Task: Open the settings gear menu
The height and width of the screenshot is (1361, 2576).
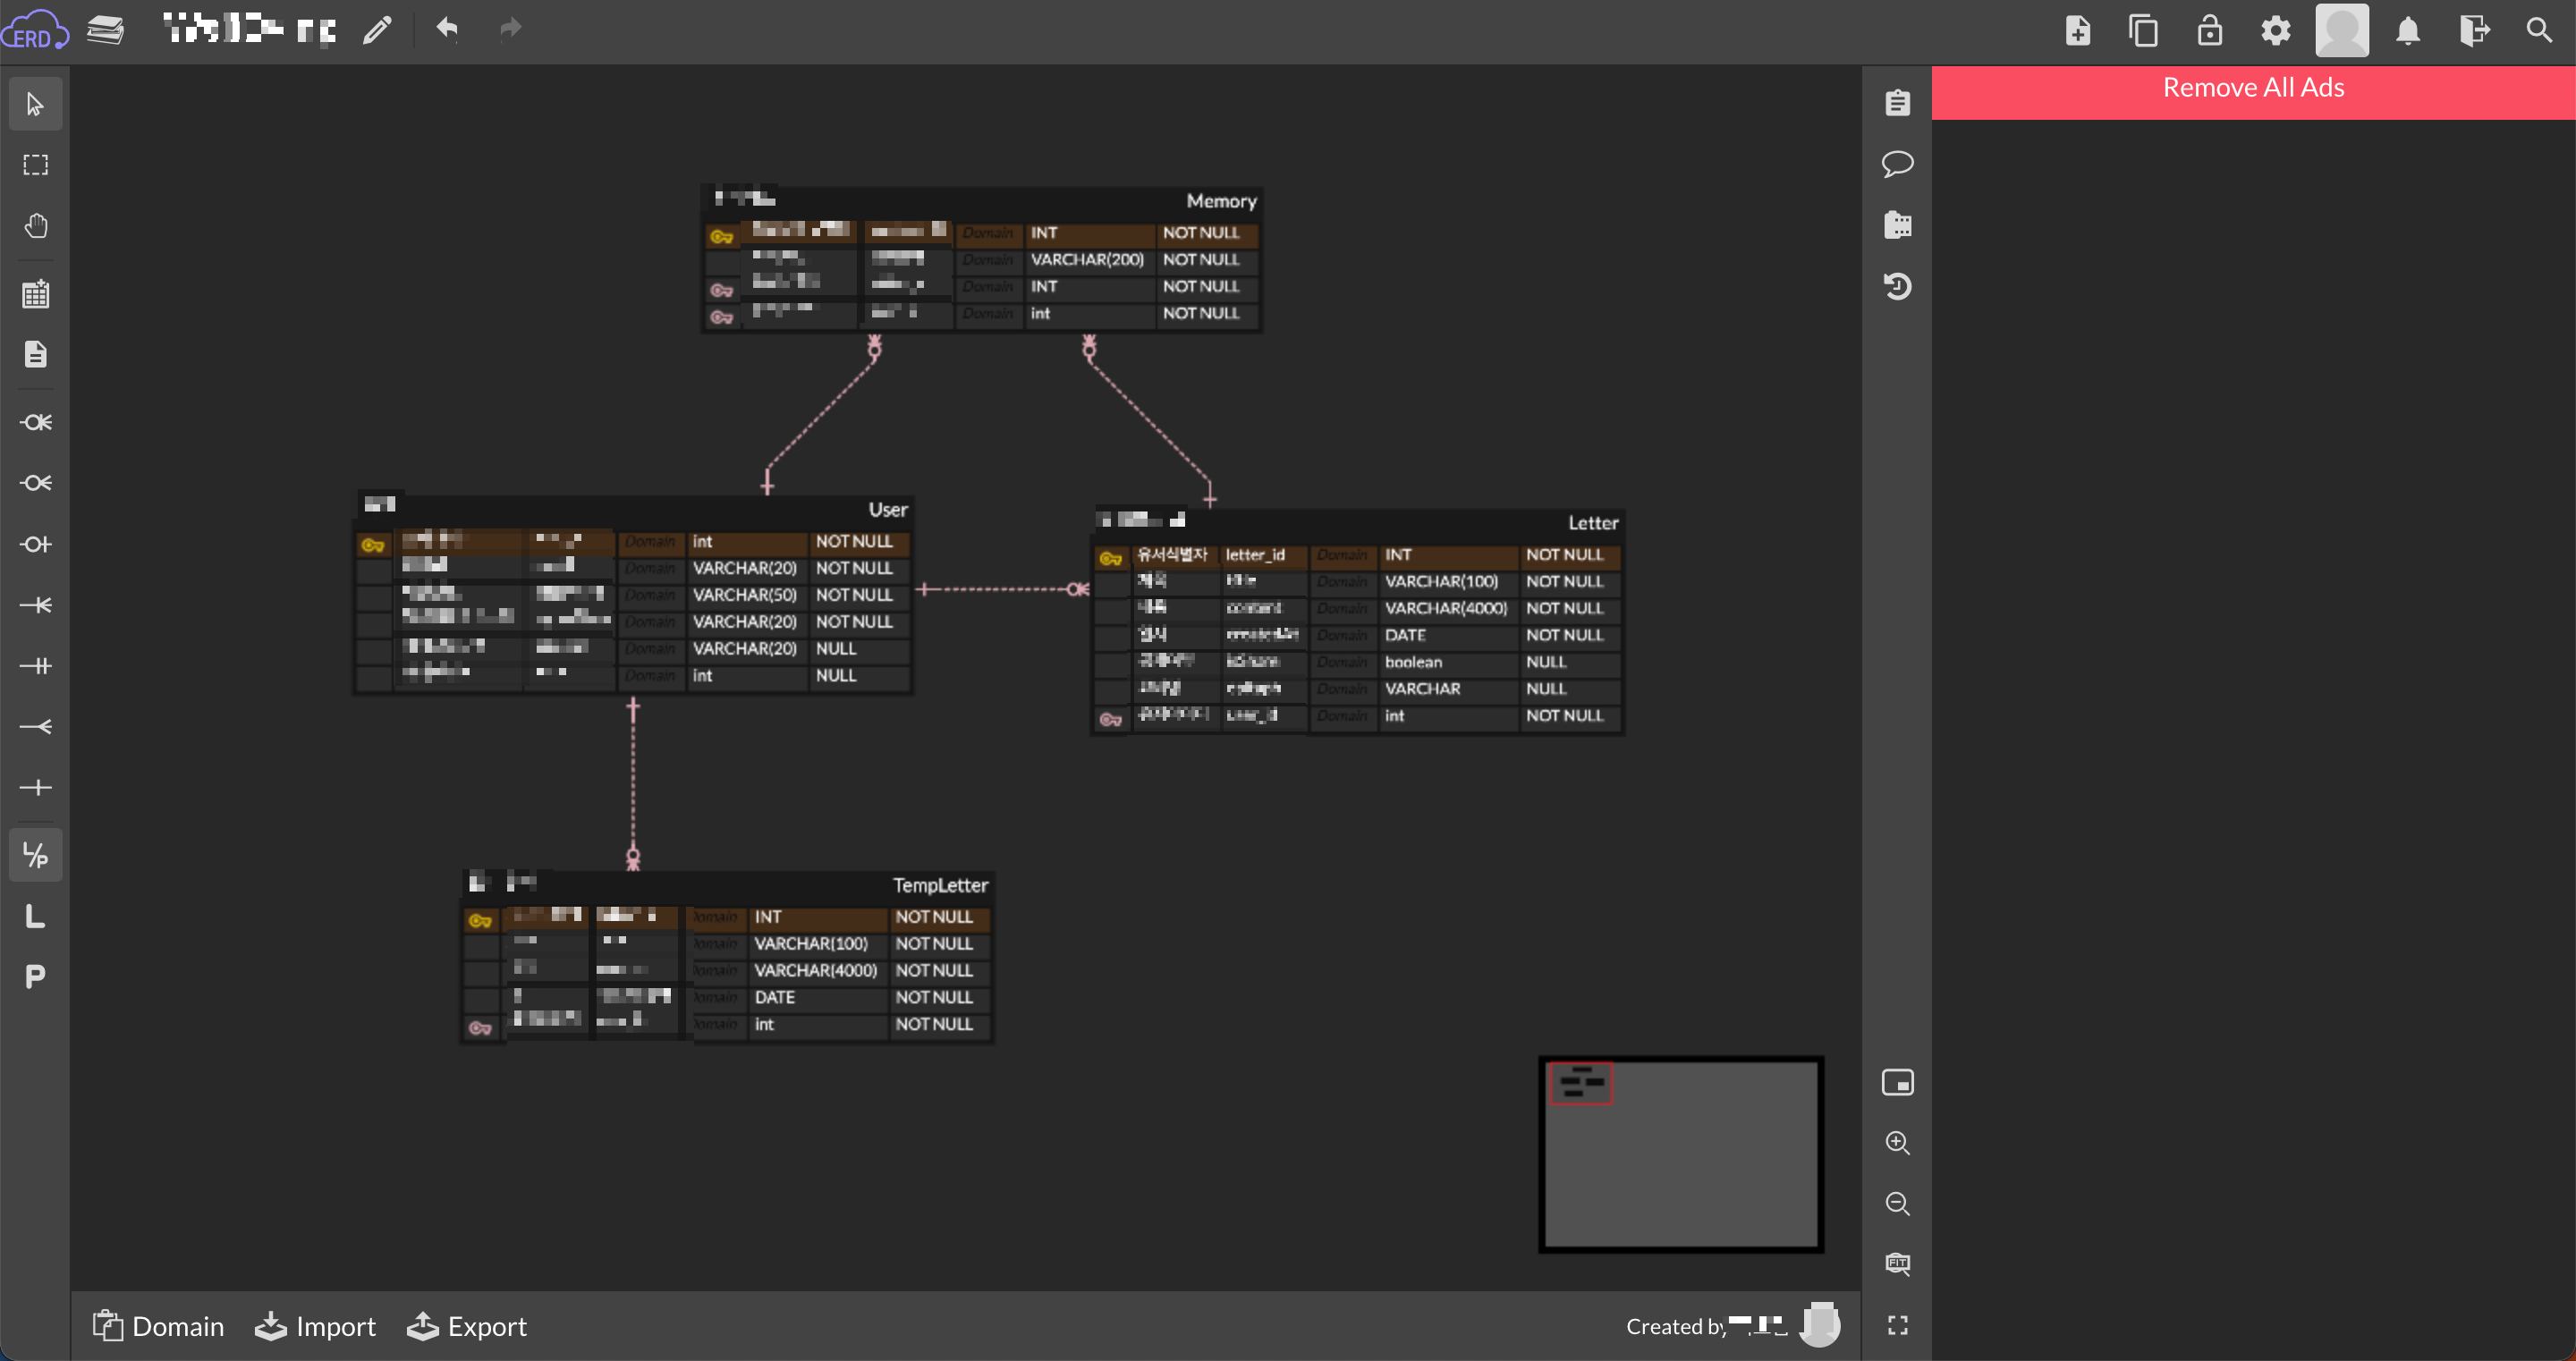Action: [x=2275, y=30]
